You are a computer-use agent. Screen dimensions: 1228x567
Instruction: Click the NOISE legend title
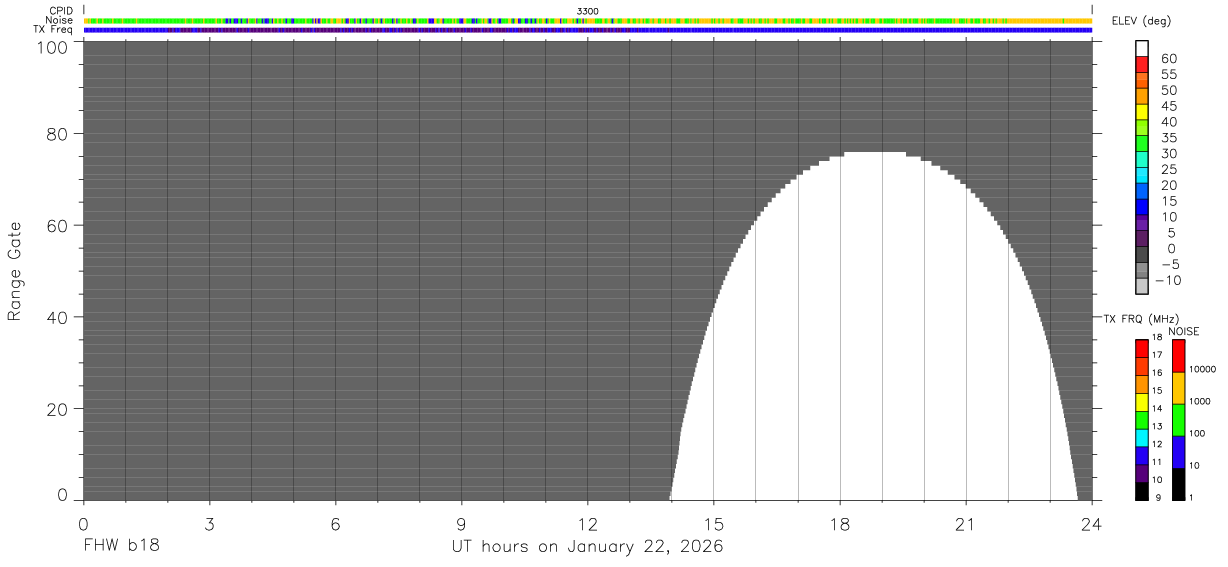click(x=1184, y=331)
